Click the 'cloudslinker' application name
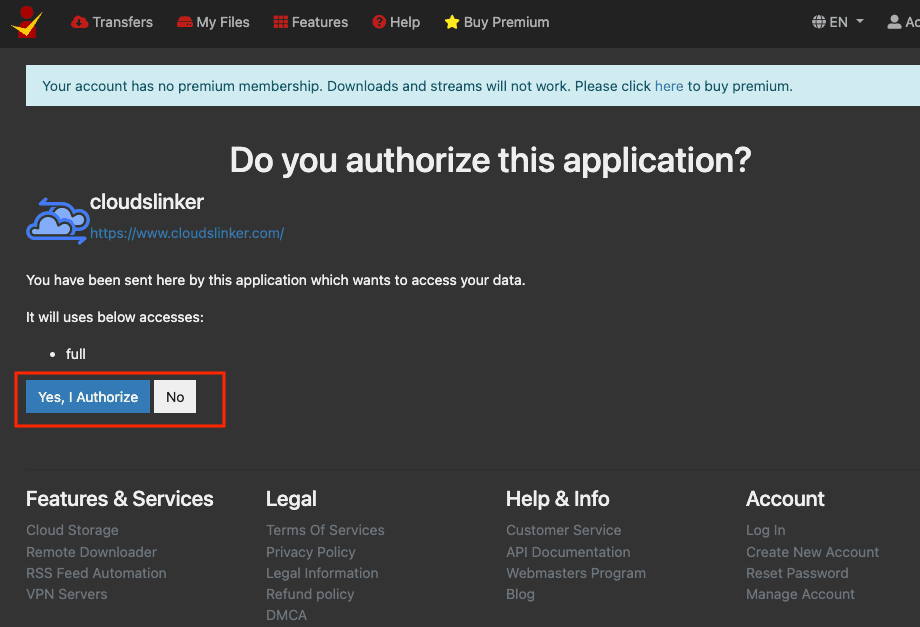This screenshot has height=627, width=920. click(147, 202)
